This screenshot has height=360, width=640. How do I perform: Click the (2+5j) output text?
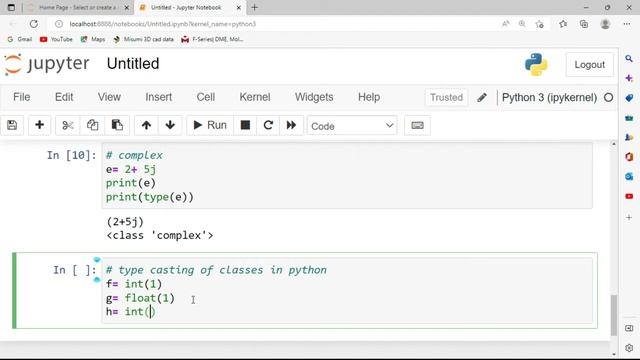[x=125, y=222]
